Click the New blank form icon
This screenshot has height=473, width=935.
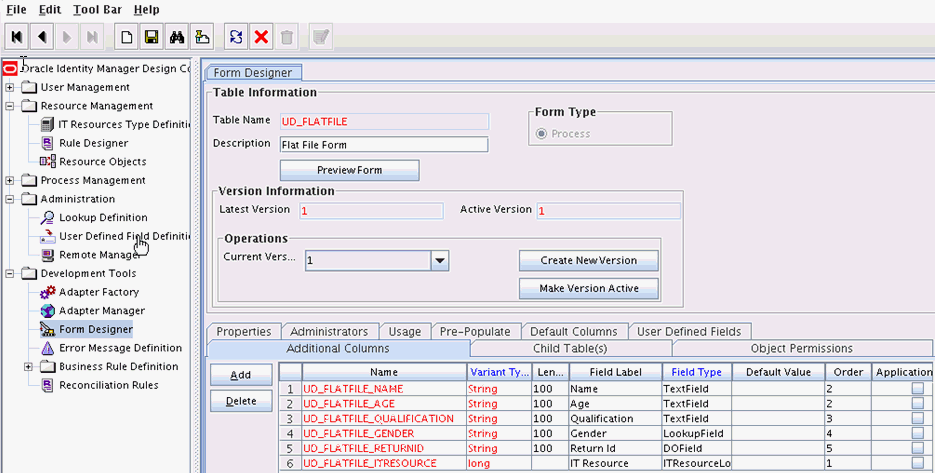(x=127, y=37)
